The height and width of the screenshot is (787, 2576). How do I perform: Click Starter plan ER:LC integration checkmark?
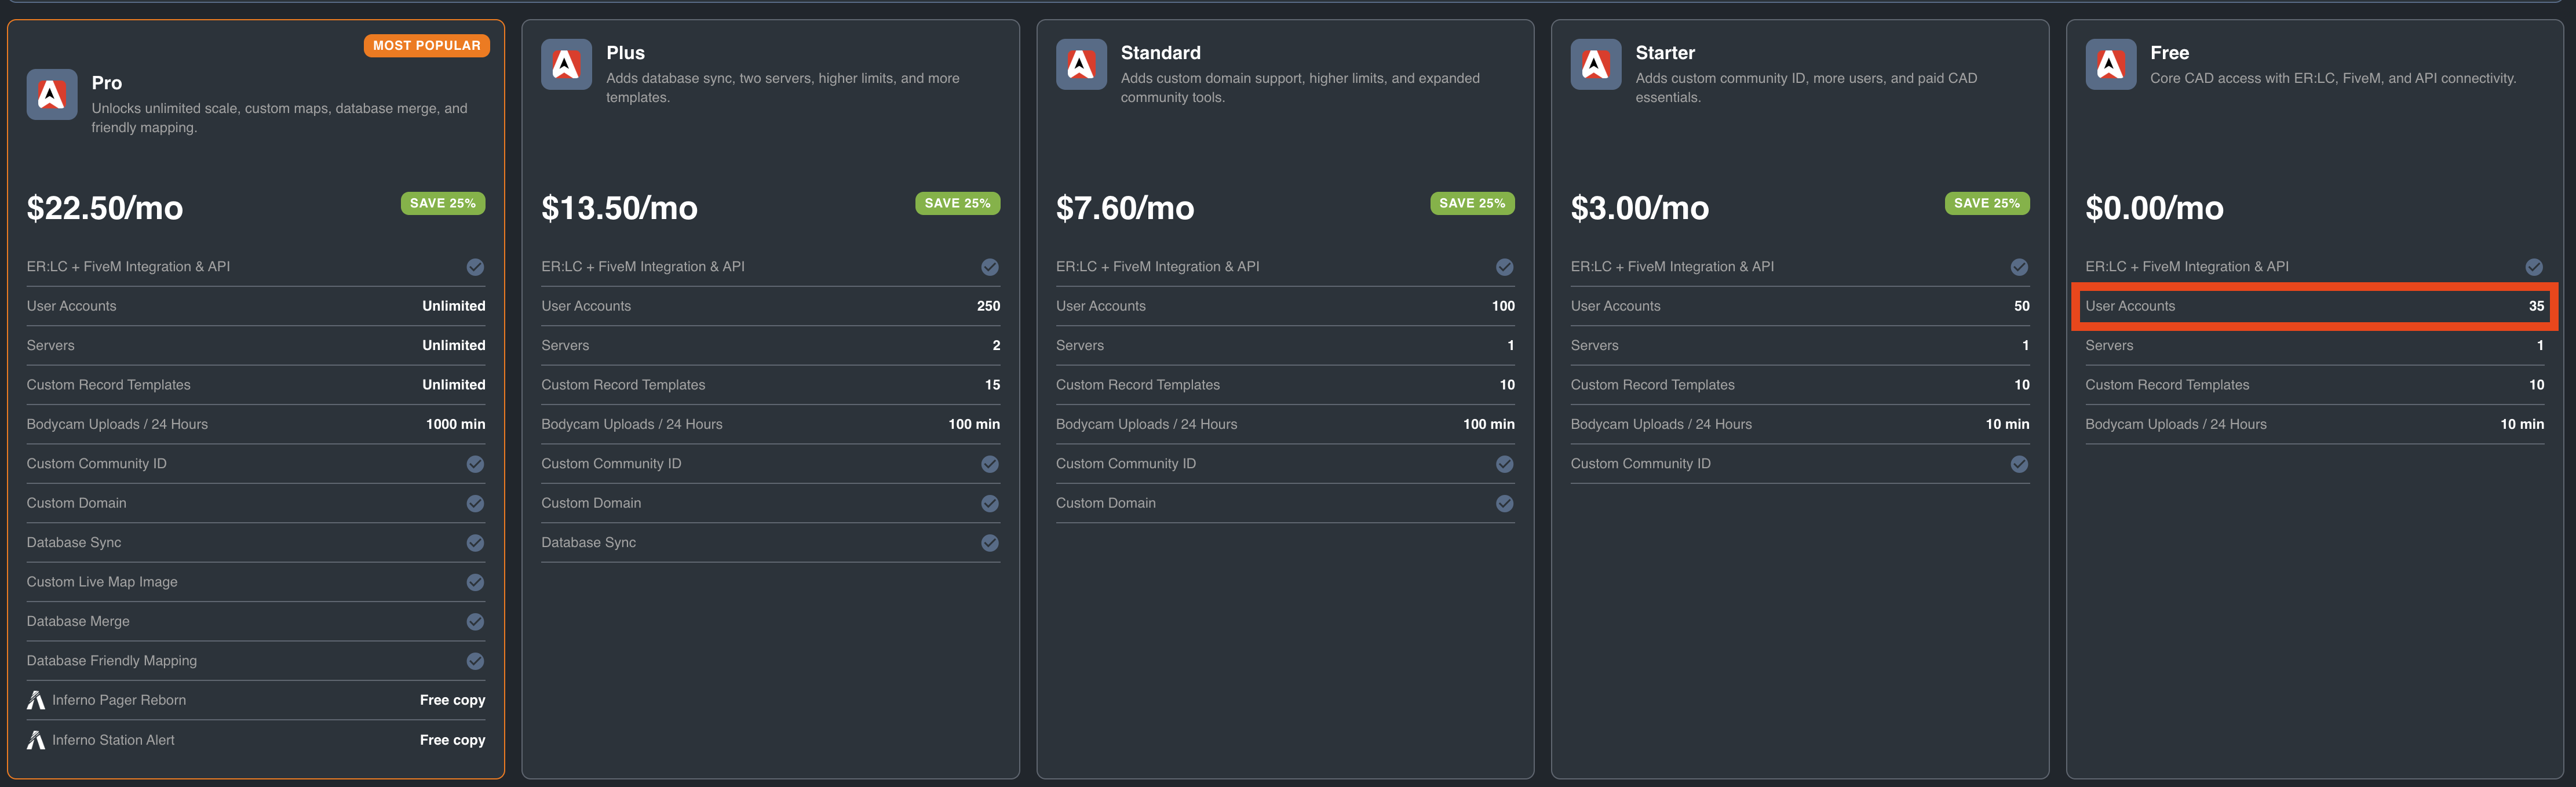click(2019, 267)
